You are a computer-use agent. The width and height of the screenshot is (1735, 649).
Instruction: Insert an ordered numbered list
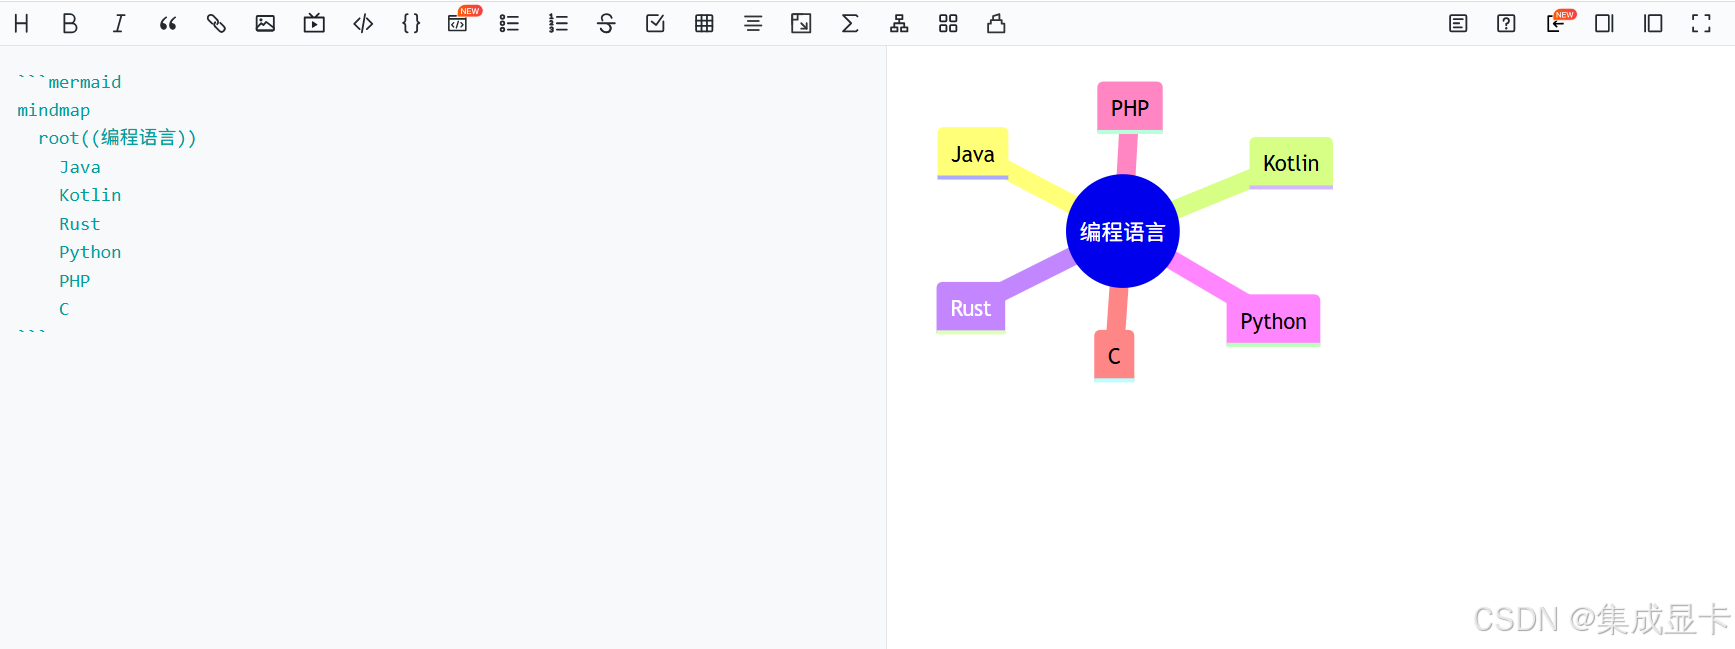(x=558, y=23)
